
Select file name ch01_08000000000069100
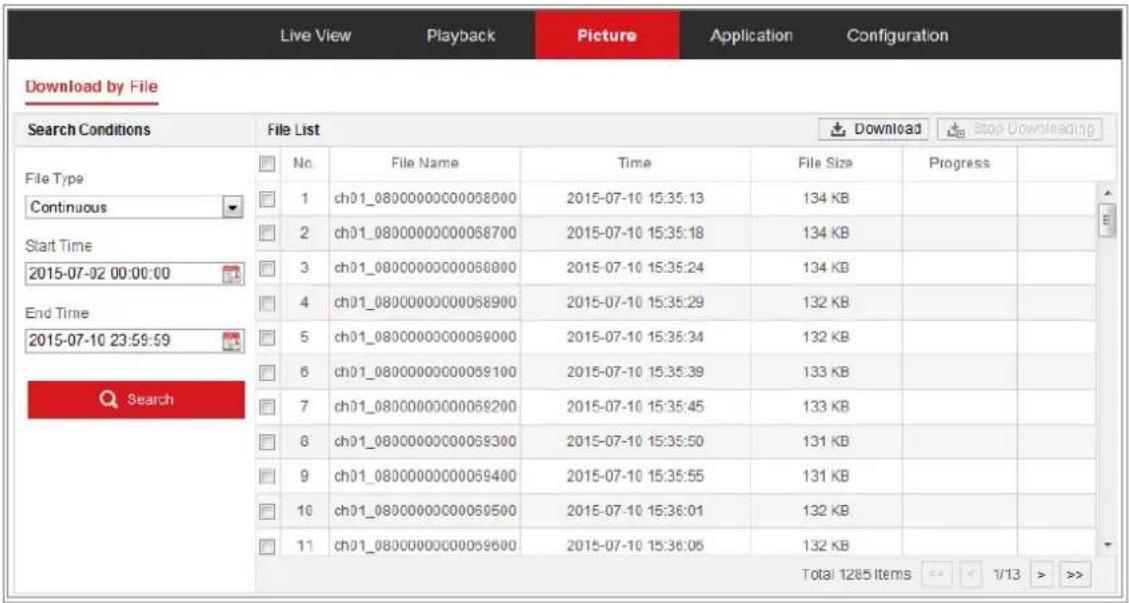pyautogui.click(x=425, y=372)
